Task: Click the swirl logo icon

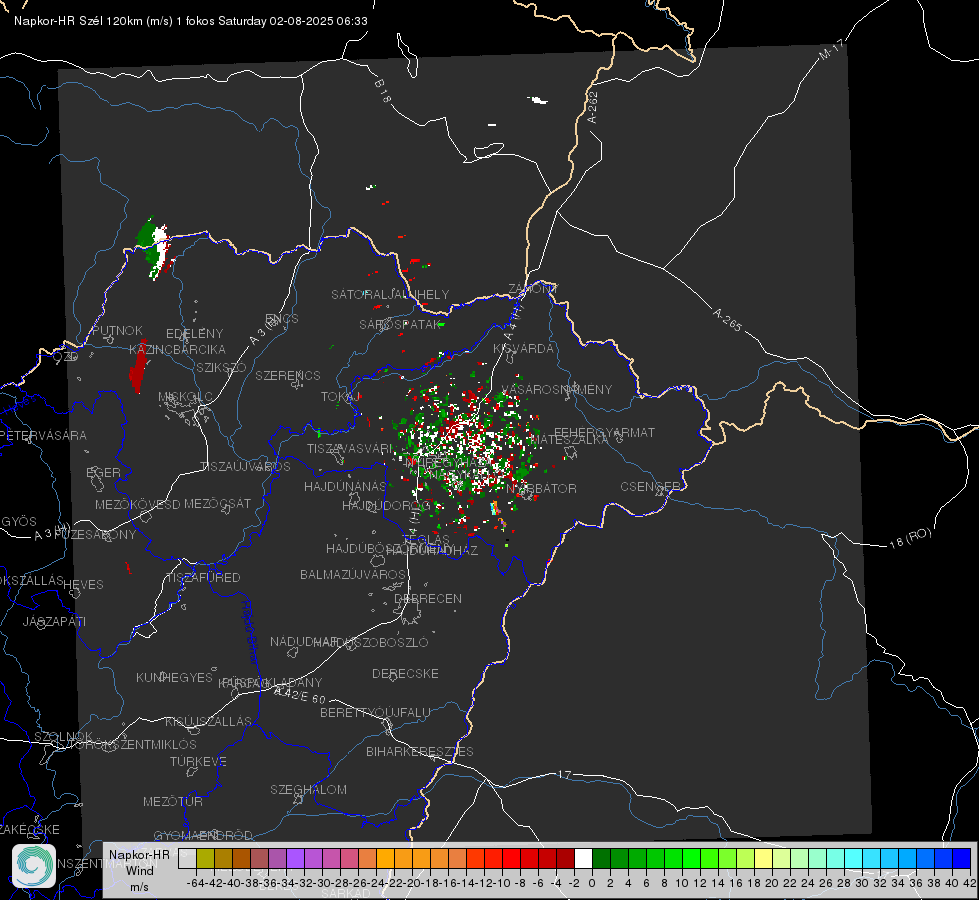Action: pos(34,866)
